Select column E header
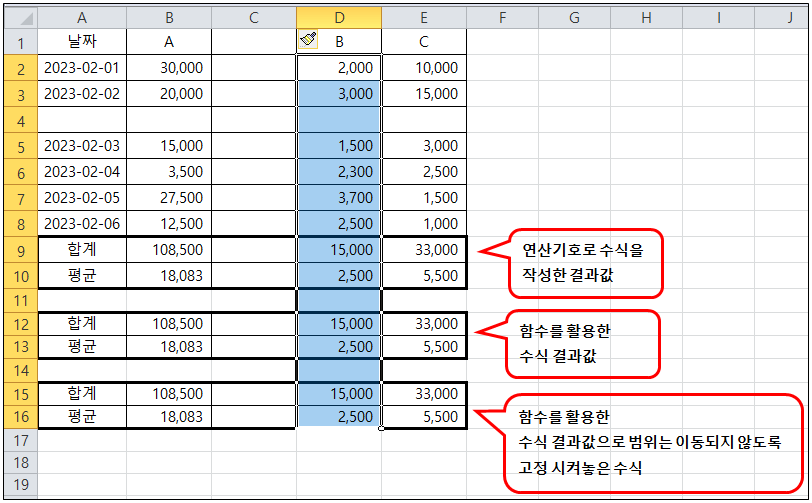812x503 pixels. (x=424, y=18)
